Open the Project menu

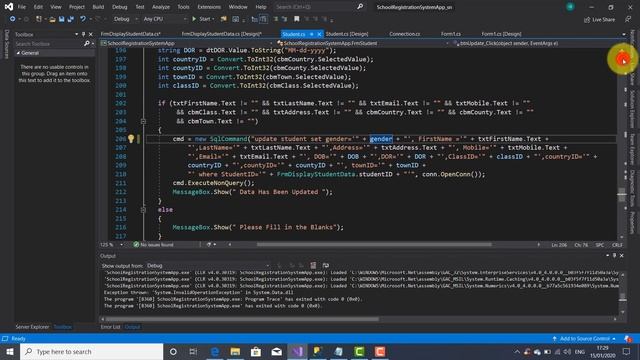pyautogui.click(x=77, y=7)
